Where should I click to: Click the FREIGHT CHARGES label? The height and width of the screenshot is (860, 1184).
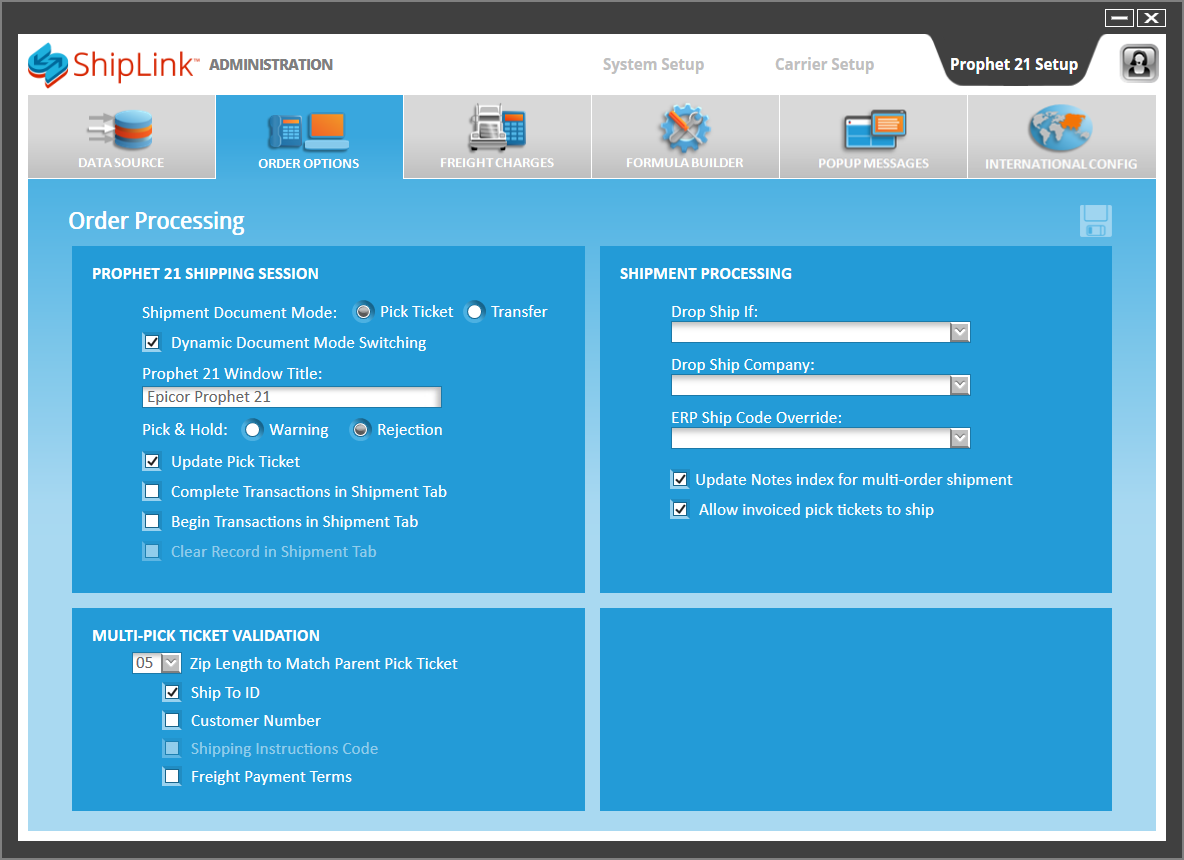point(497,163)
